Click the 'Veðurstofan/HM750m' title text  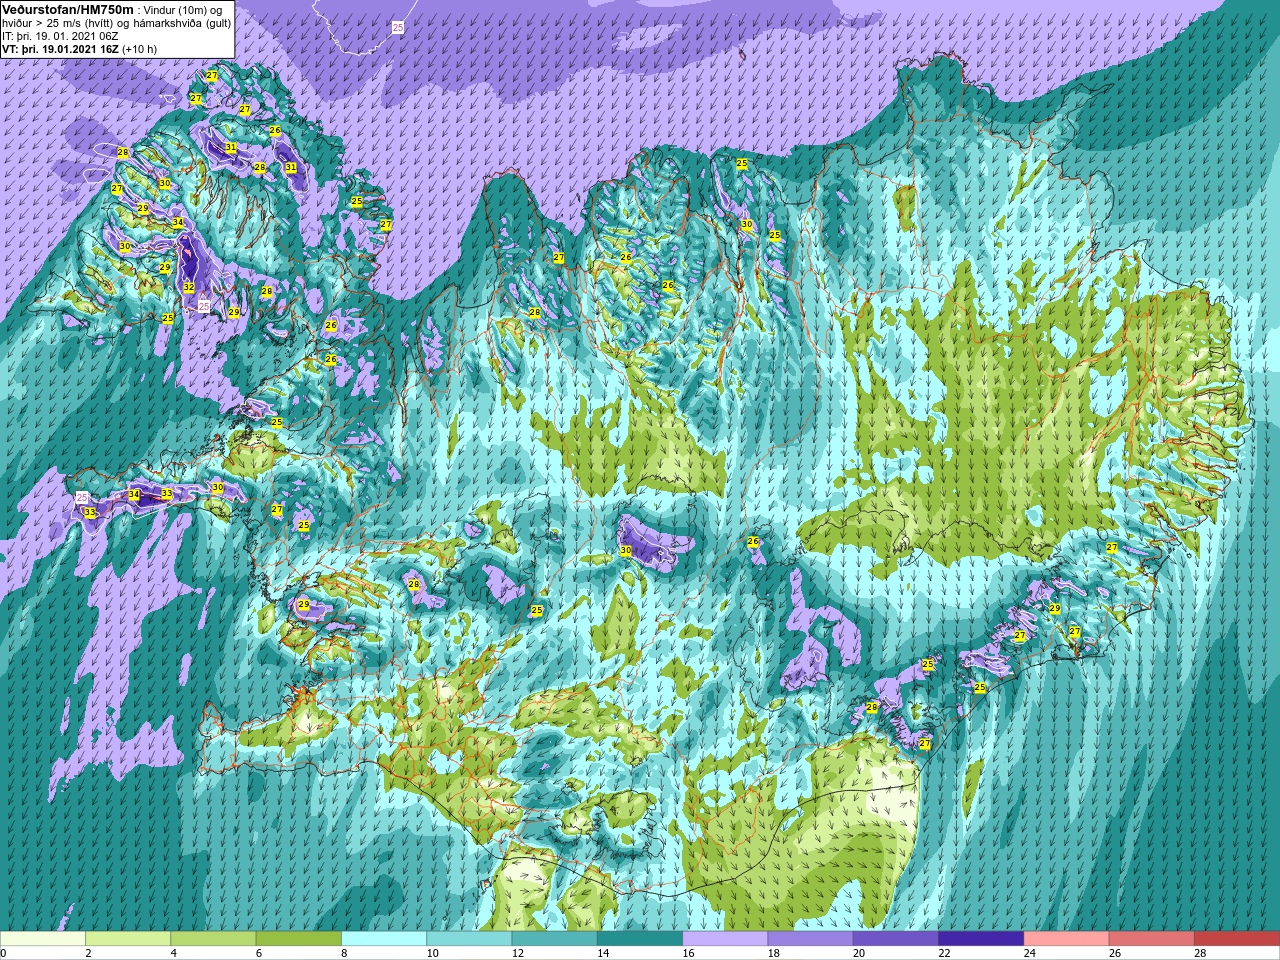click(67, 9)
